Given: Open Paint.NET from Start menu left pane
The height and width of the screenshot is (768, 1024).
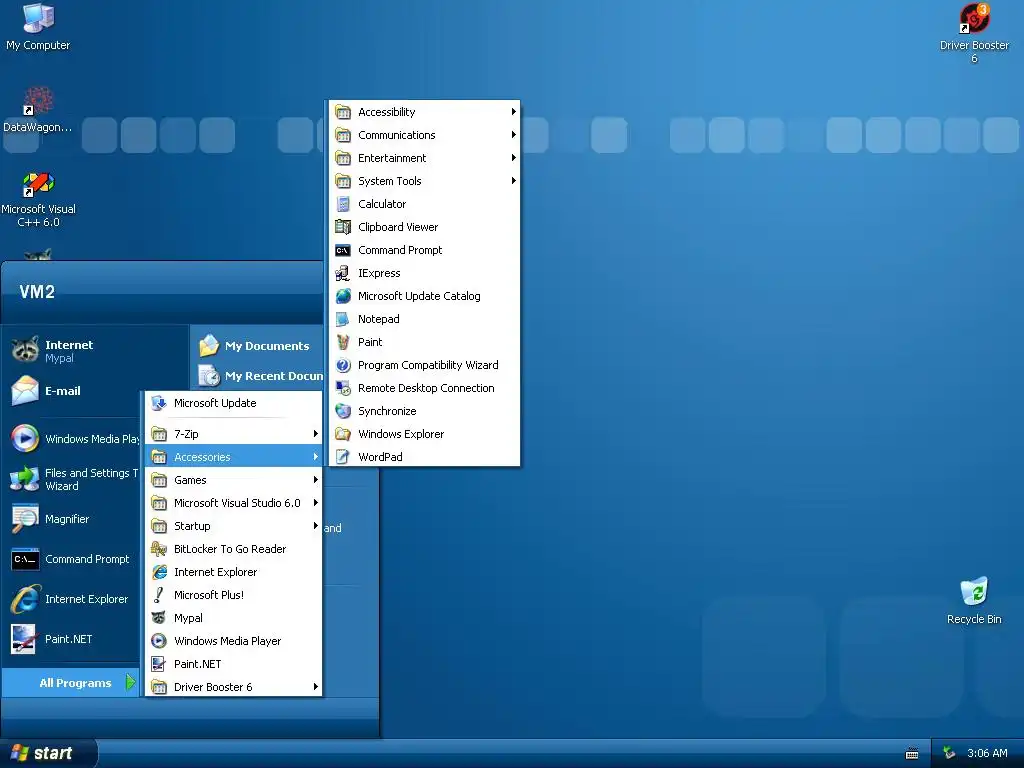Looking at the screenshot, I should pyautogui.click(x=73, y=639).
